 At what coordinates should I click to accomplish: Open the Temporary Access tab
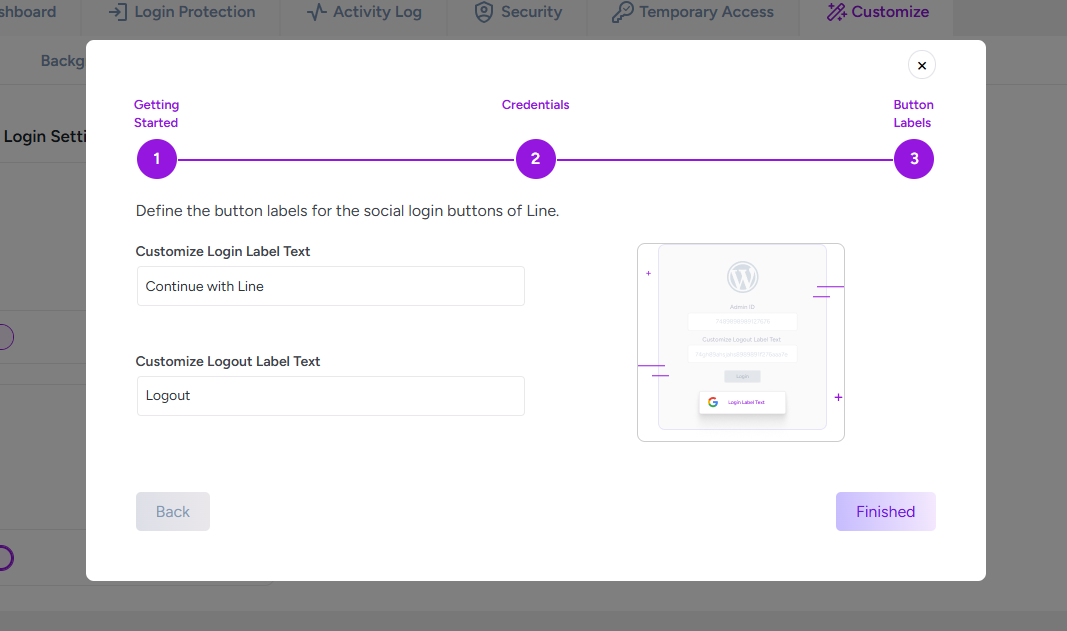706,13
